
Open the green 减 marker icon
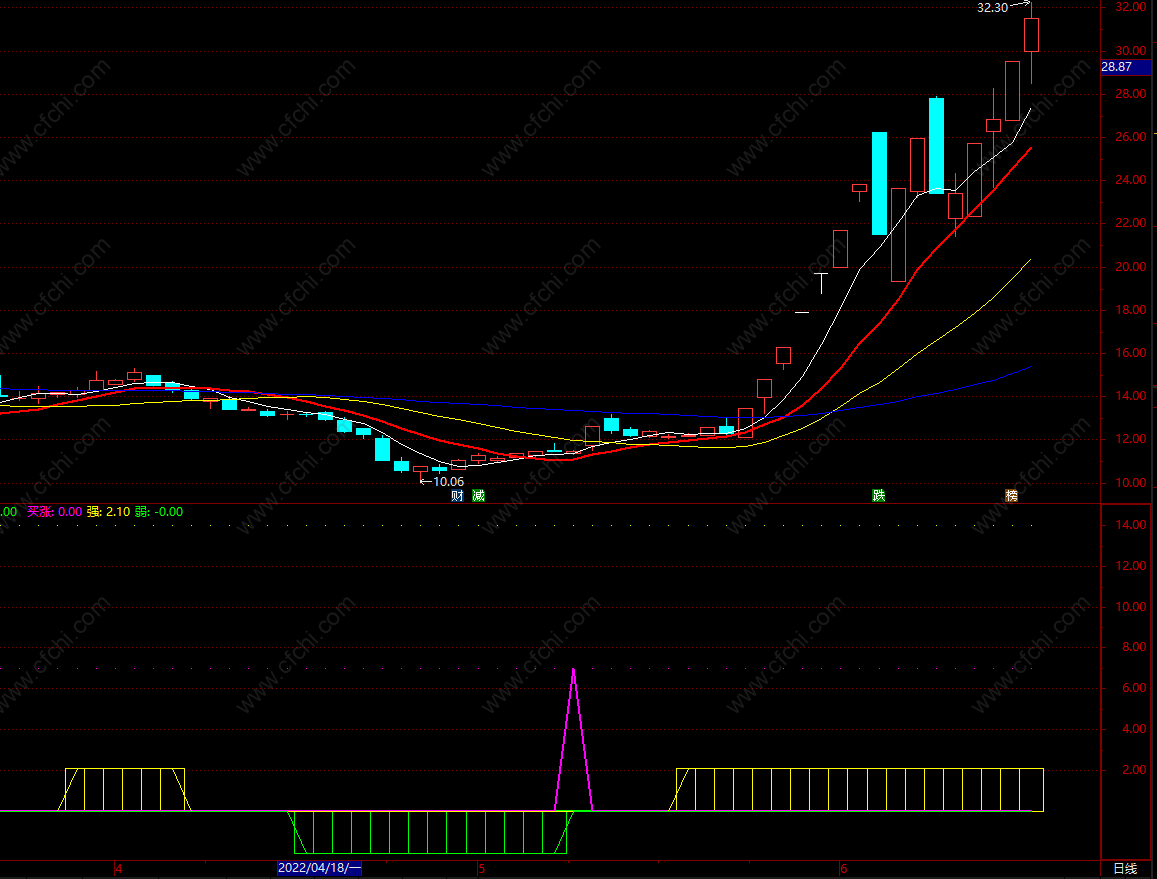coord(478,496)
